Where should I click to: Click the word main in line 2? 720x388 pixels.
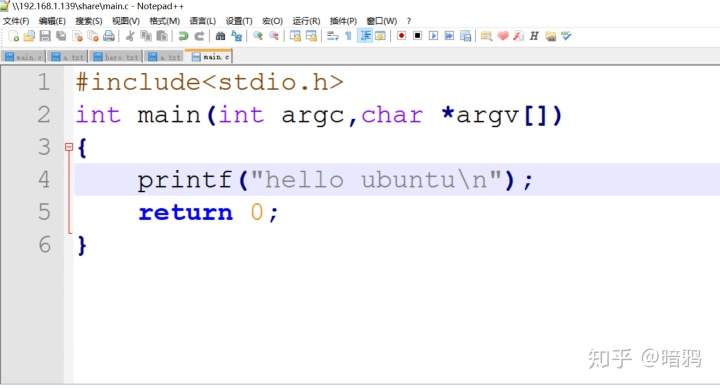(169, 115)
